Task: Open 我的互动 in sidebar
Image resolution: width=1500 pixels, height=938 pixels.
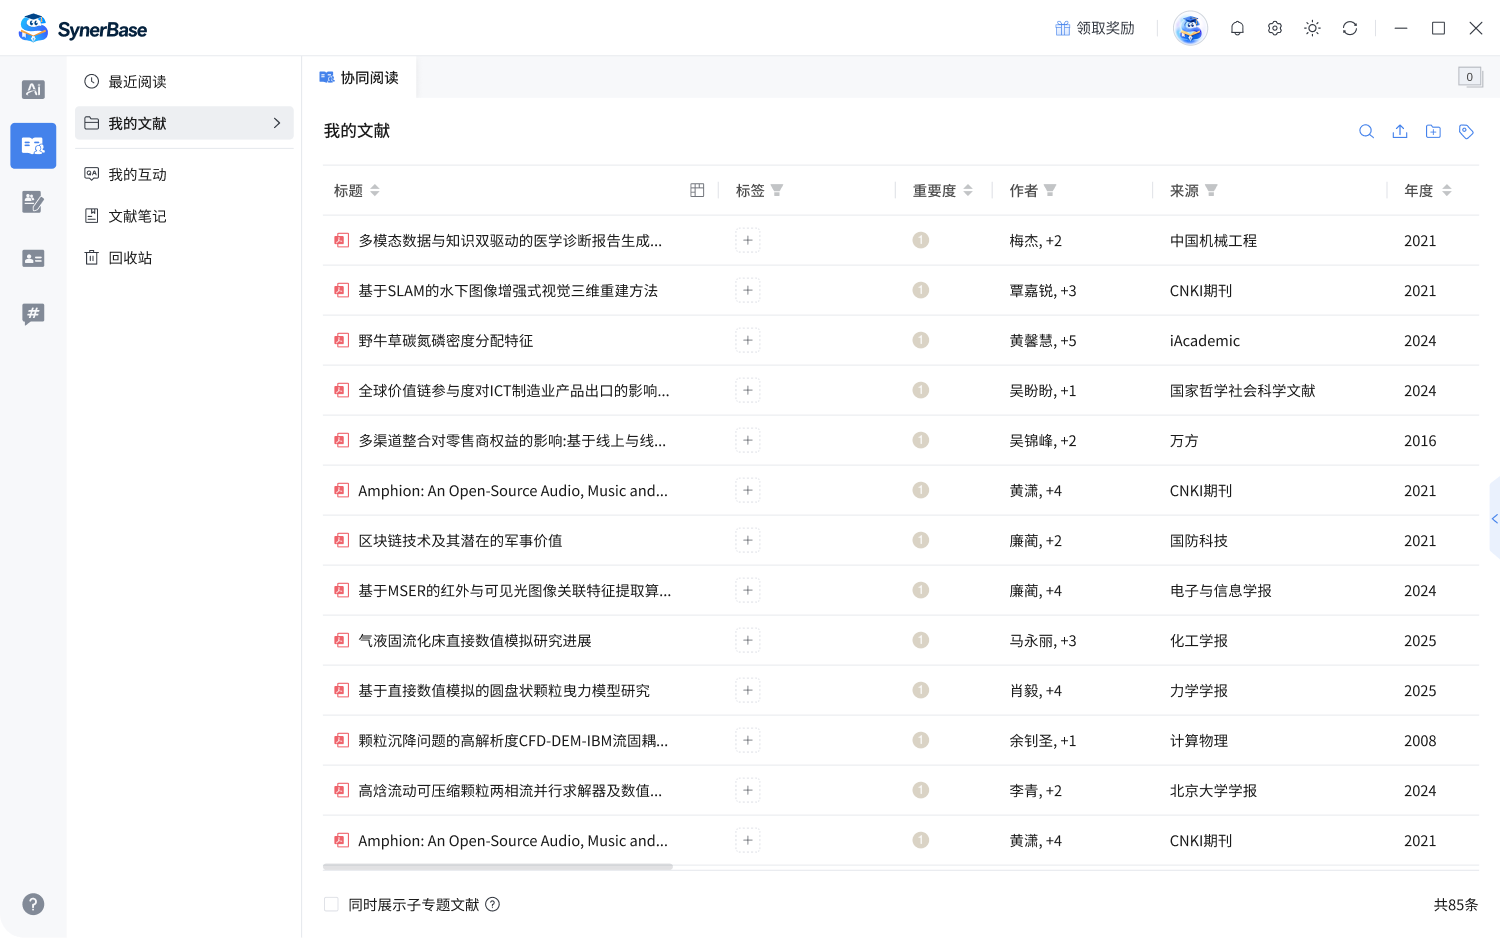Action: point(184,174)
